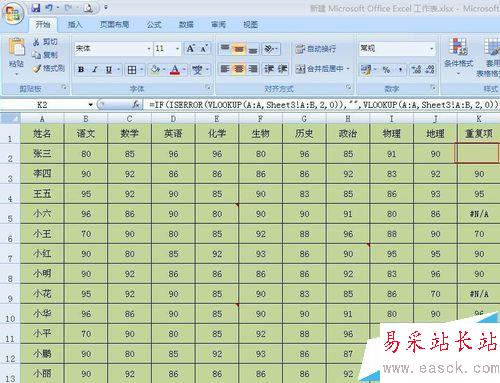Undo the last action
This screenshot has height=383, width=500.
tap(49, 8)
